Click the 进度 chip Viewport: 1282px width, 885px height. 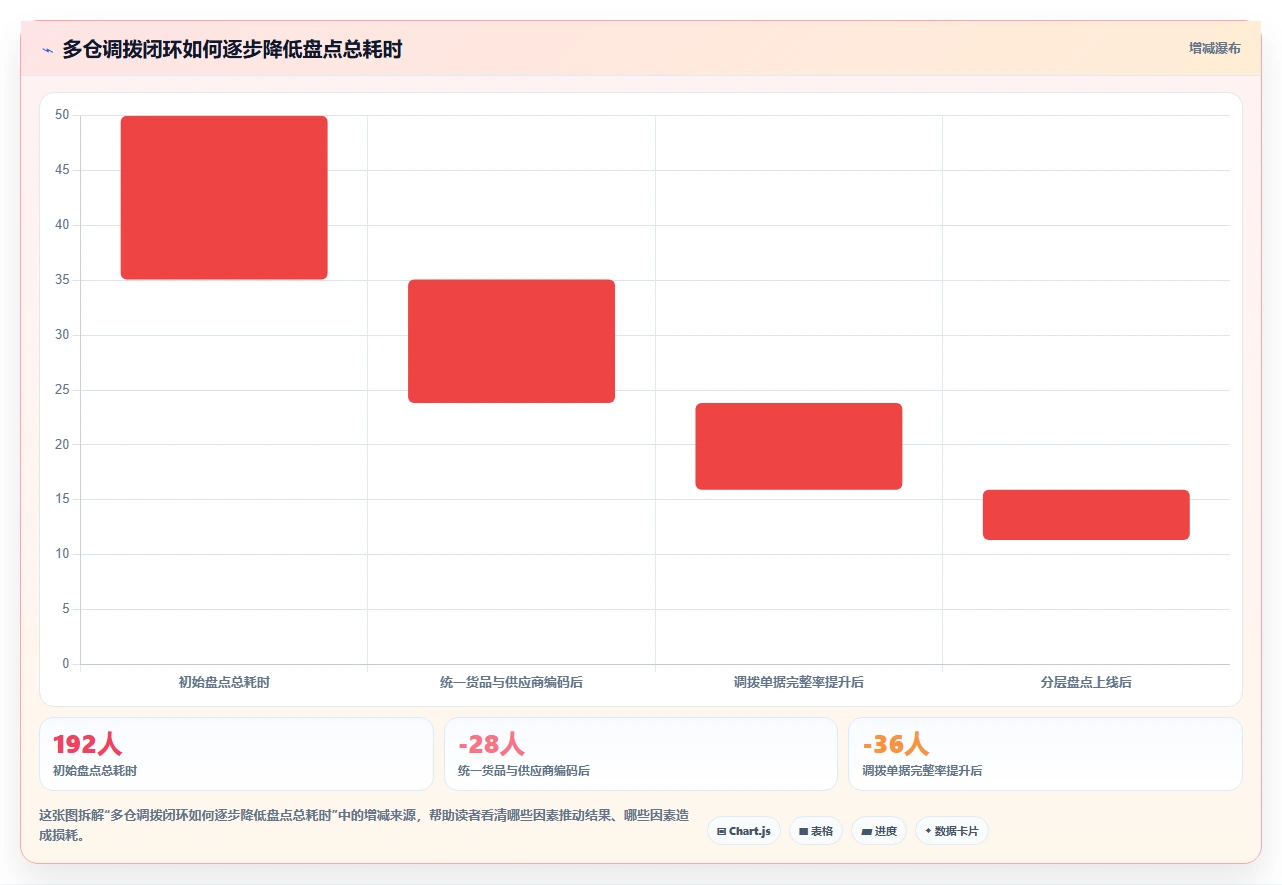pyautogui.click(x=879, y=831)
